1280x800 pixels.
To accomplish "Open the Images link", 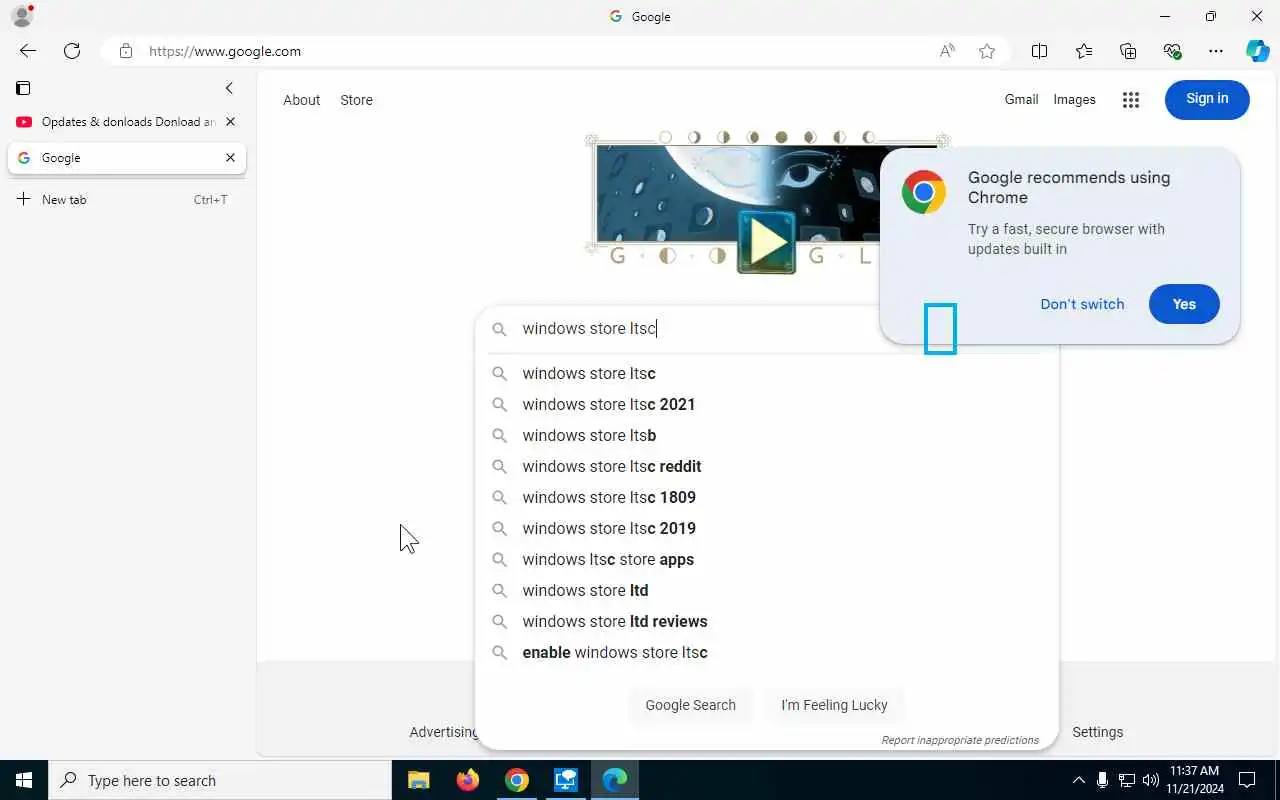I will [x=1074, y=99].
